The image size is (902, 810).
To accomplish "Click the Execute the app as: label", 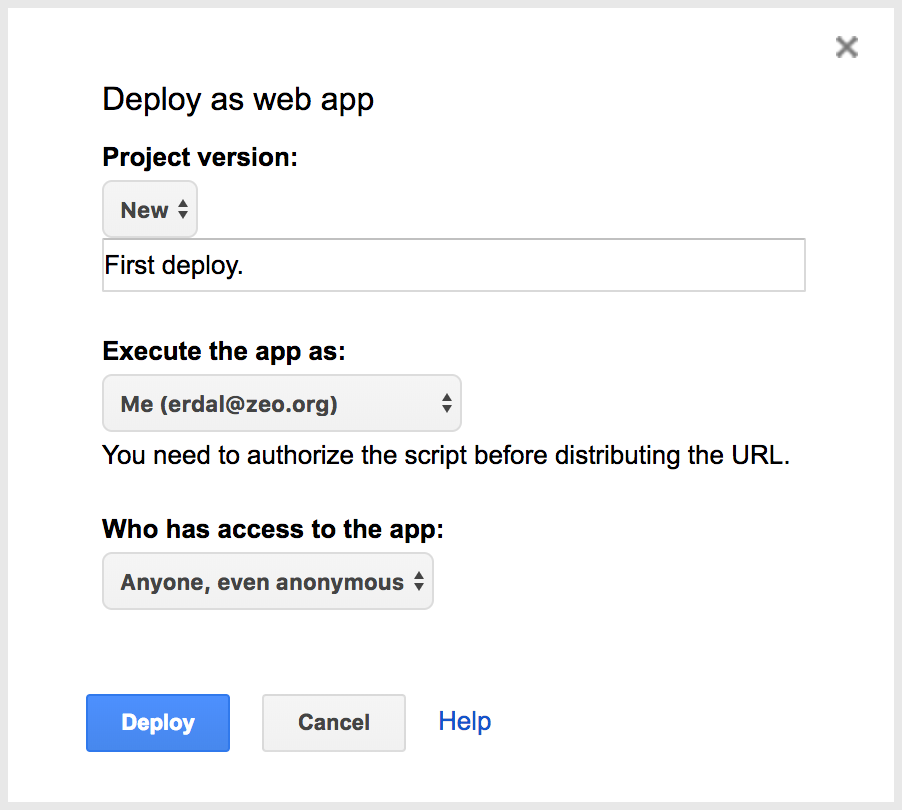I will 224,351.
